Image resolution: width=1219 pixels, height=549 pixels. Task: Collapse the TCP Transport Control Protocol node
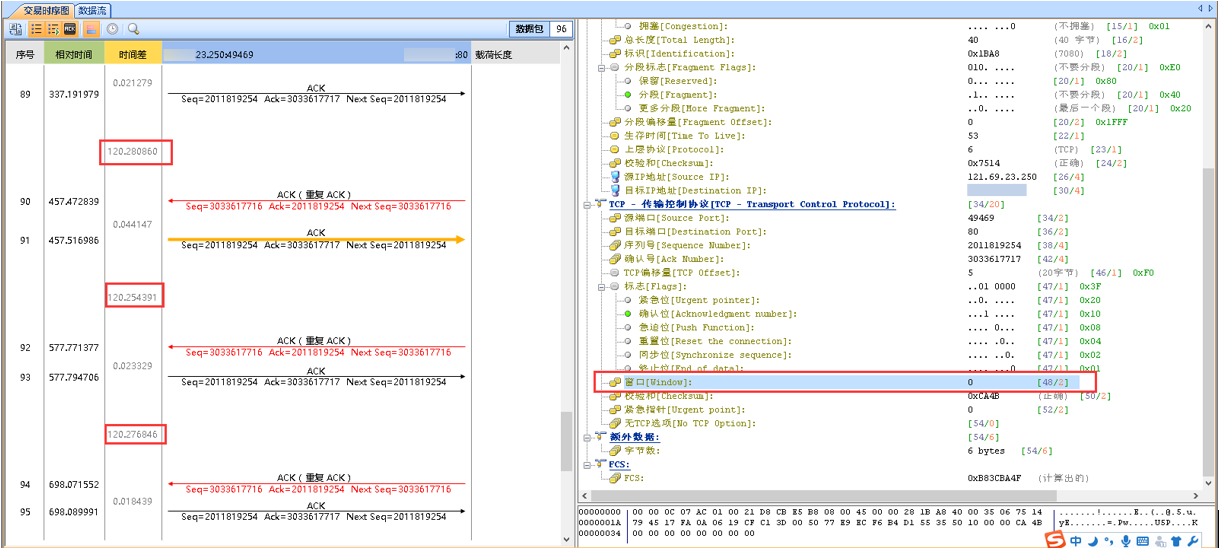[x=587, y=204]
